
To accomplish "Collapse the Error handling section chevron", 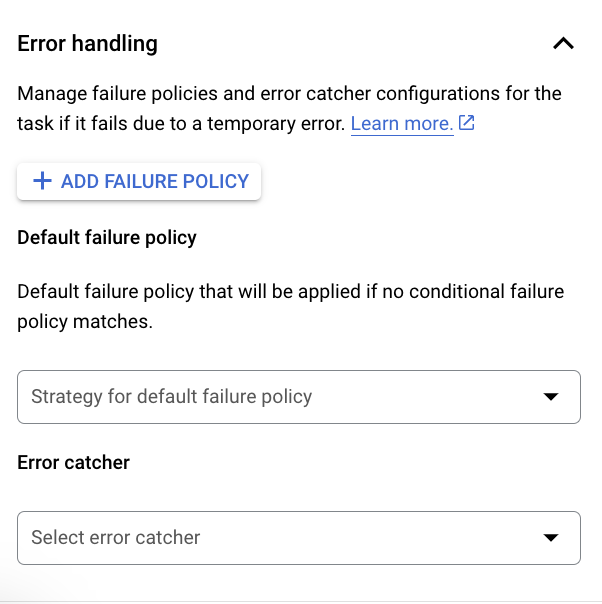I will (x=563, y=43).
